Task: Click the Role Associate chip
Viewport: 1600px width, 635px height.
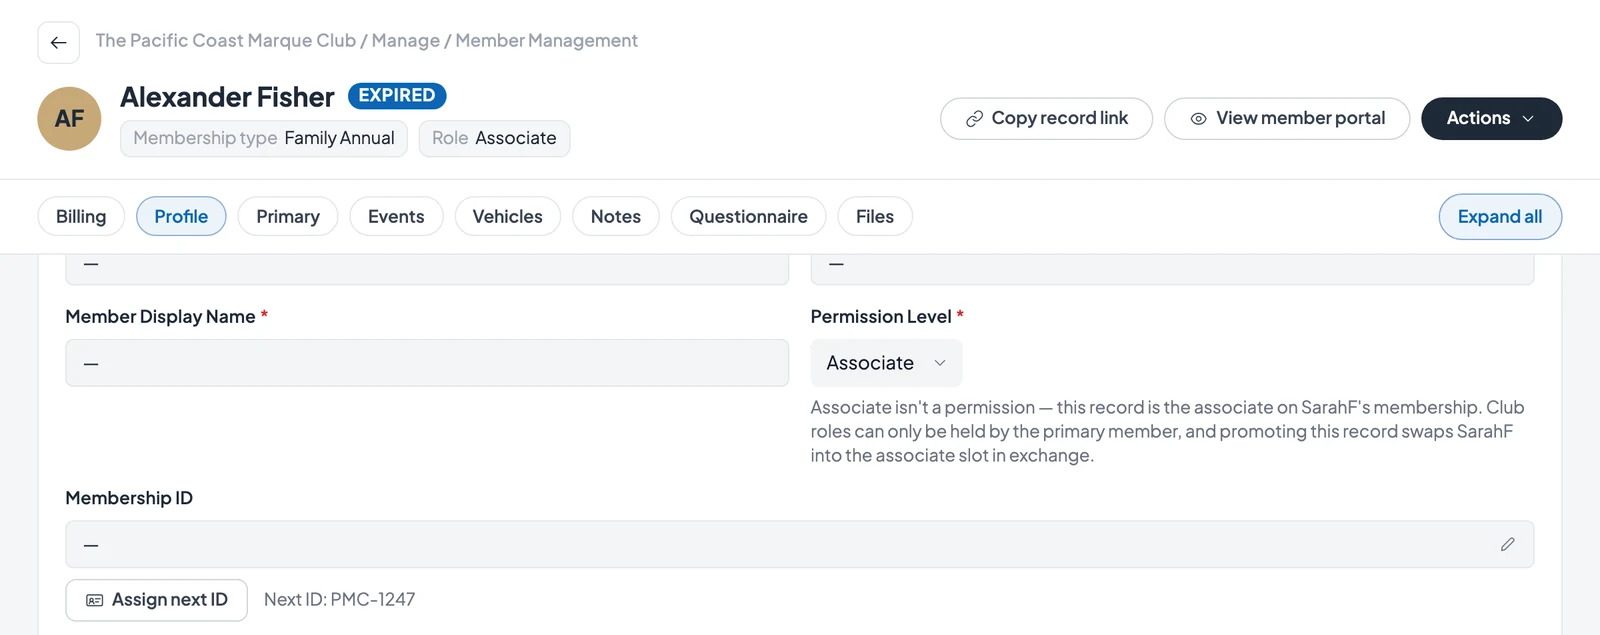Action: point(494,138)
